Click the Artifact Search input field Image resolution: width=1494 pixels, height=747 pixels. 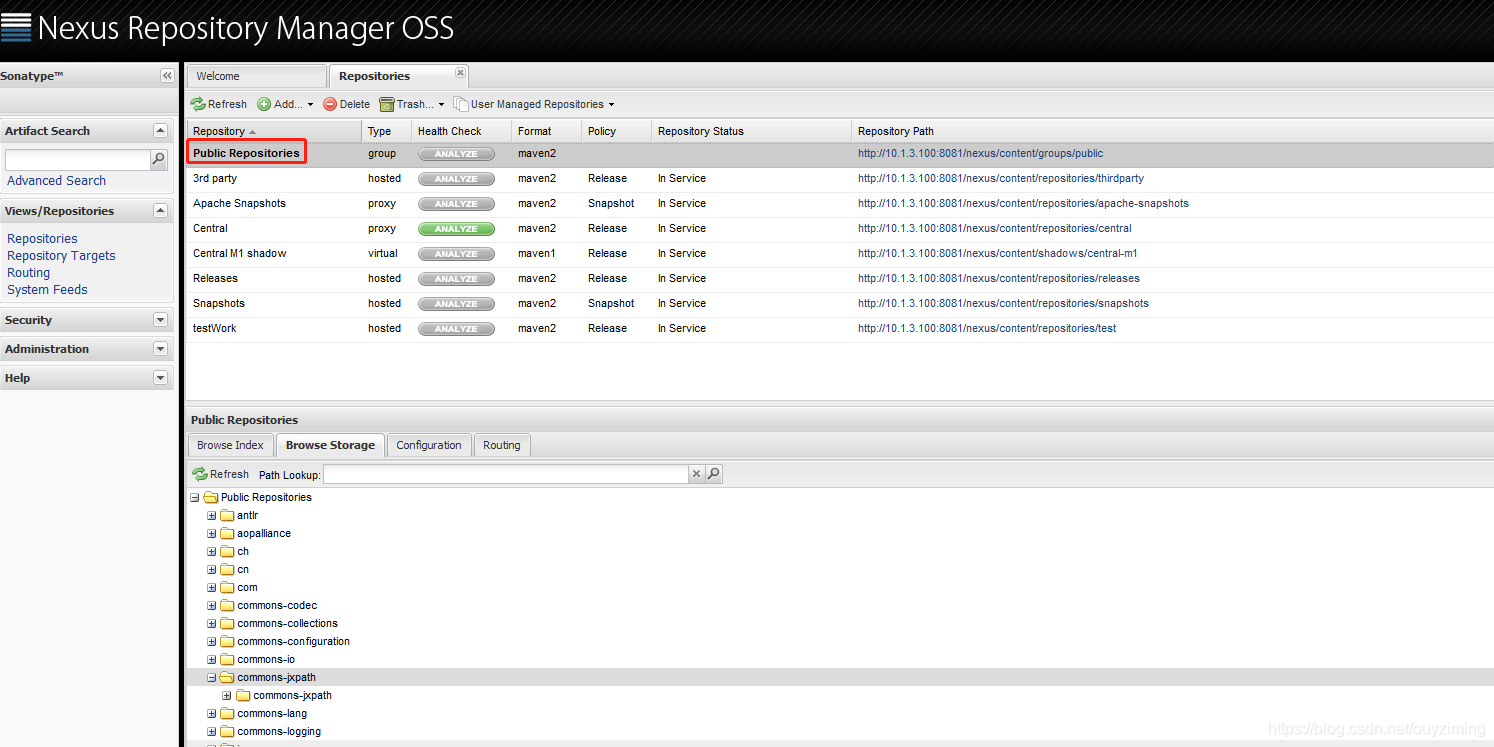coord(77,160)
